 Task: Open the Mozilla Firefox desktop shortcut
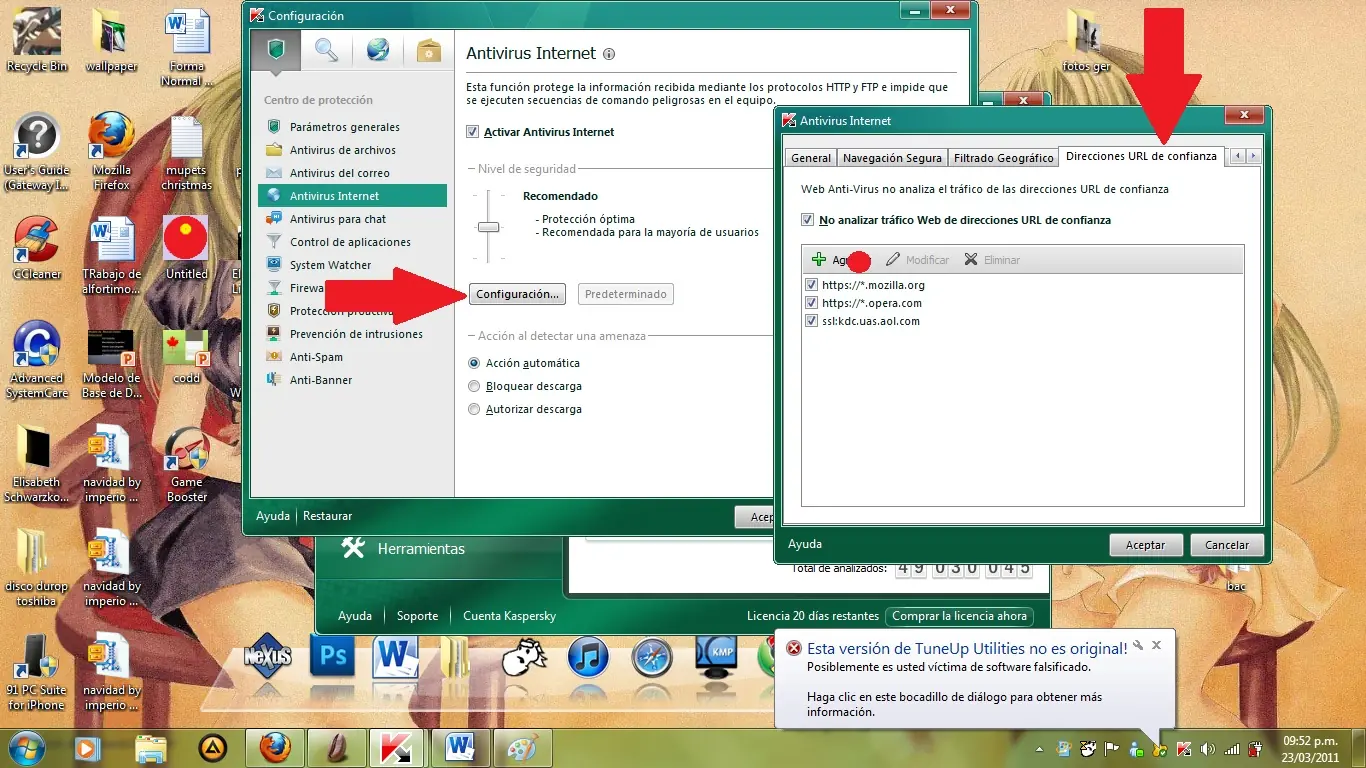(112, 151)
